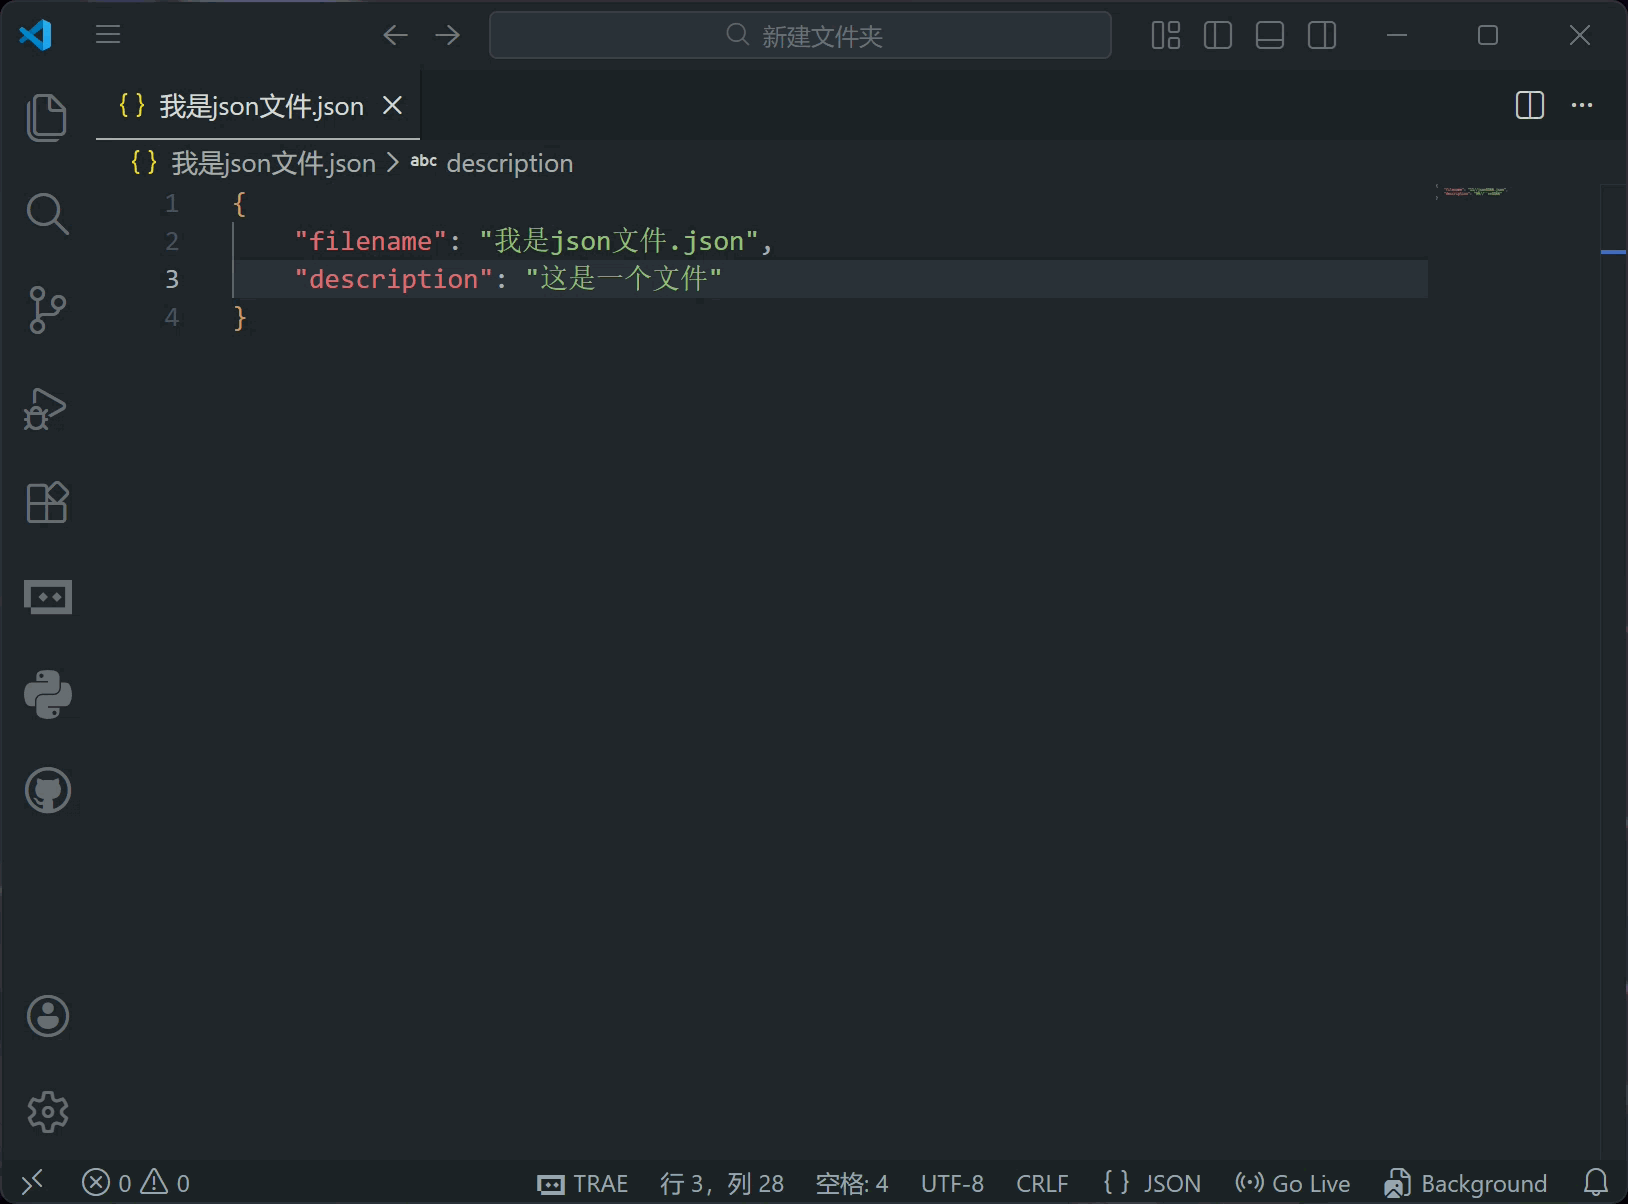Open the Manage gear settings menu
This screenshot has width=1628, height=1204.
tap(47, 1111)
